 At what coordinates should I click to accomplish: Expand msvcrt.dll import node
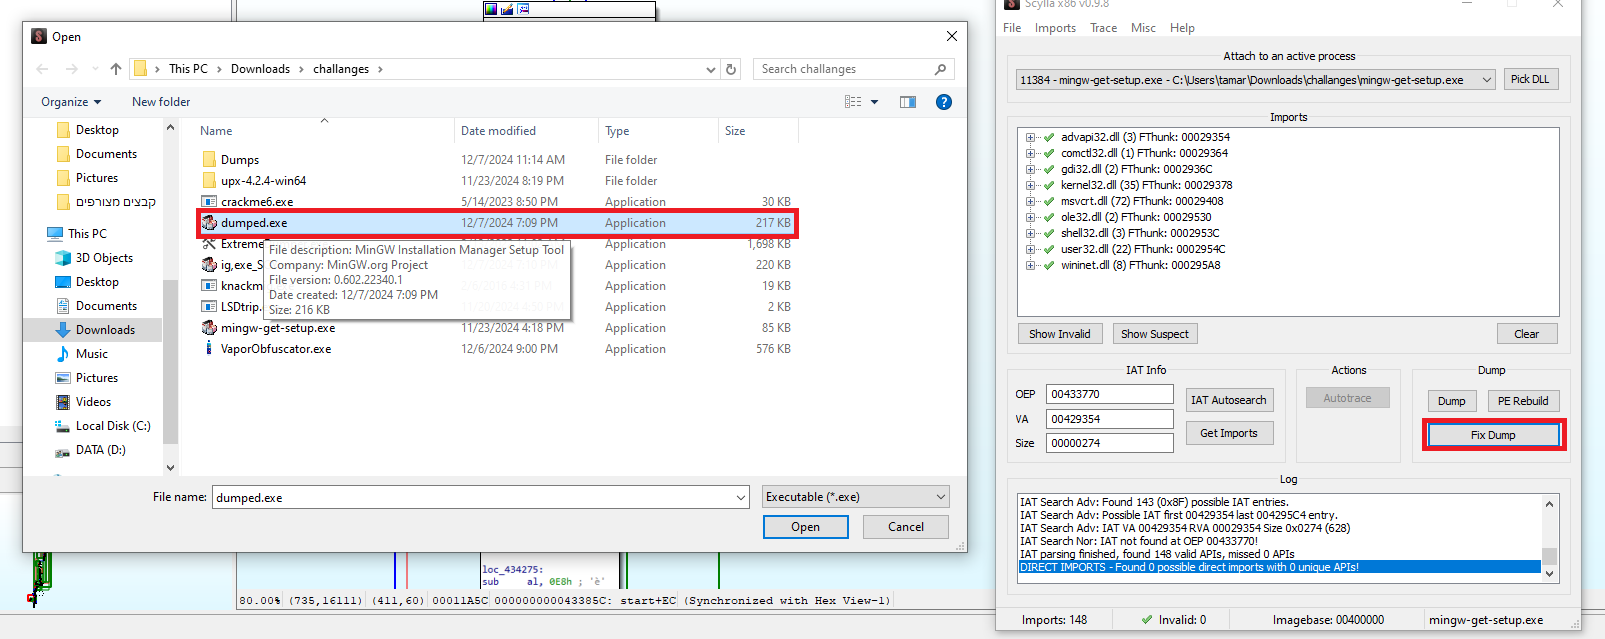coord(1030,202)
